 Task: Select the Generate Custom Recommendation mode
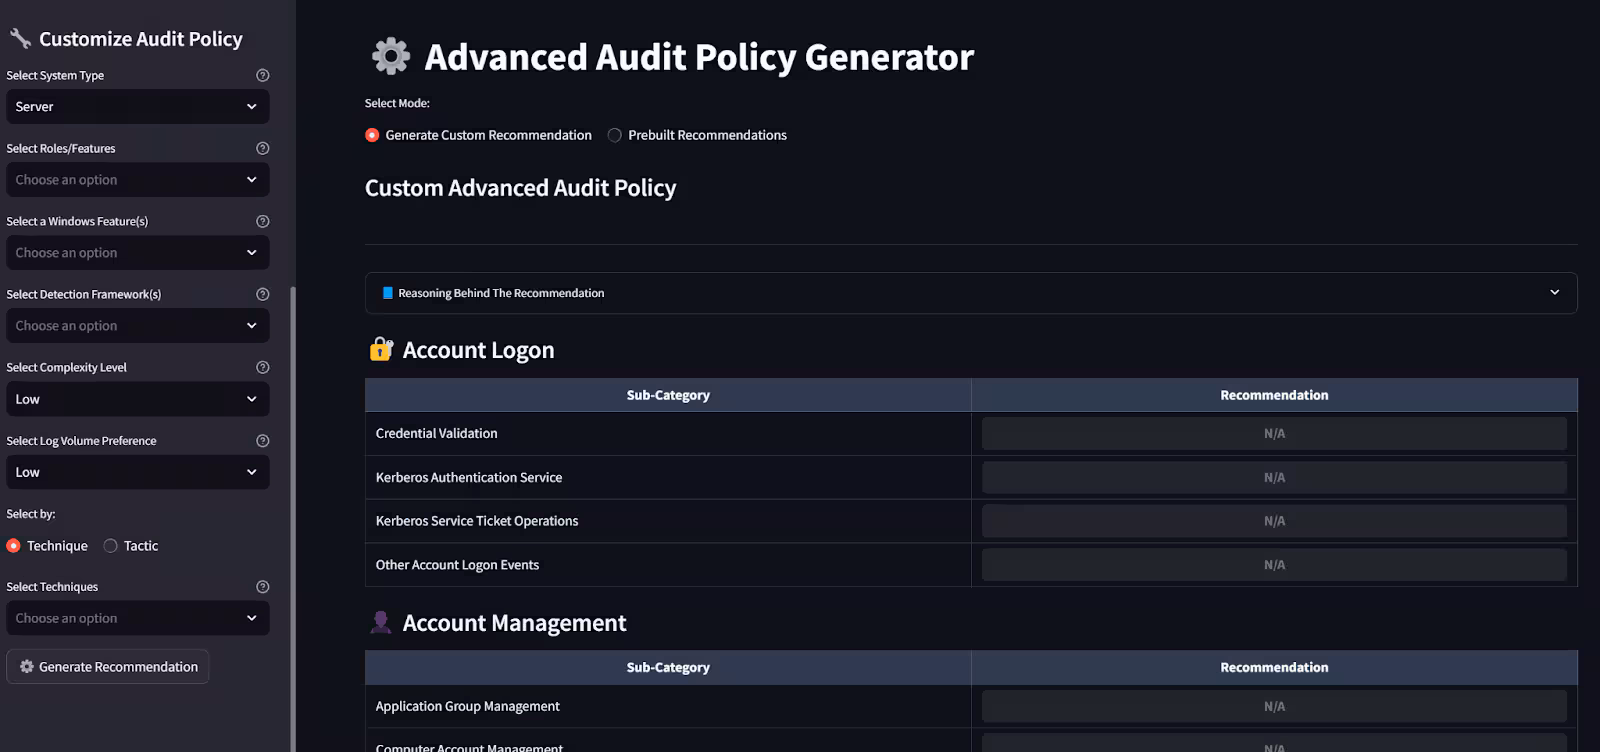(x=372, y=135)
